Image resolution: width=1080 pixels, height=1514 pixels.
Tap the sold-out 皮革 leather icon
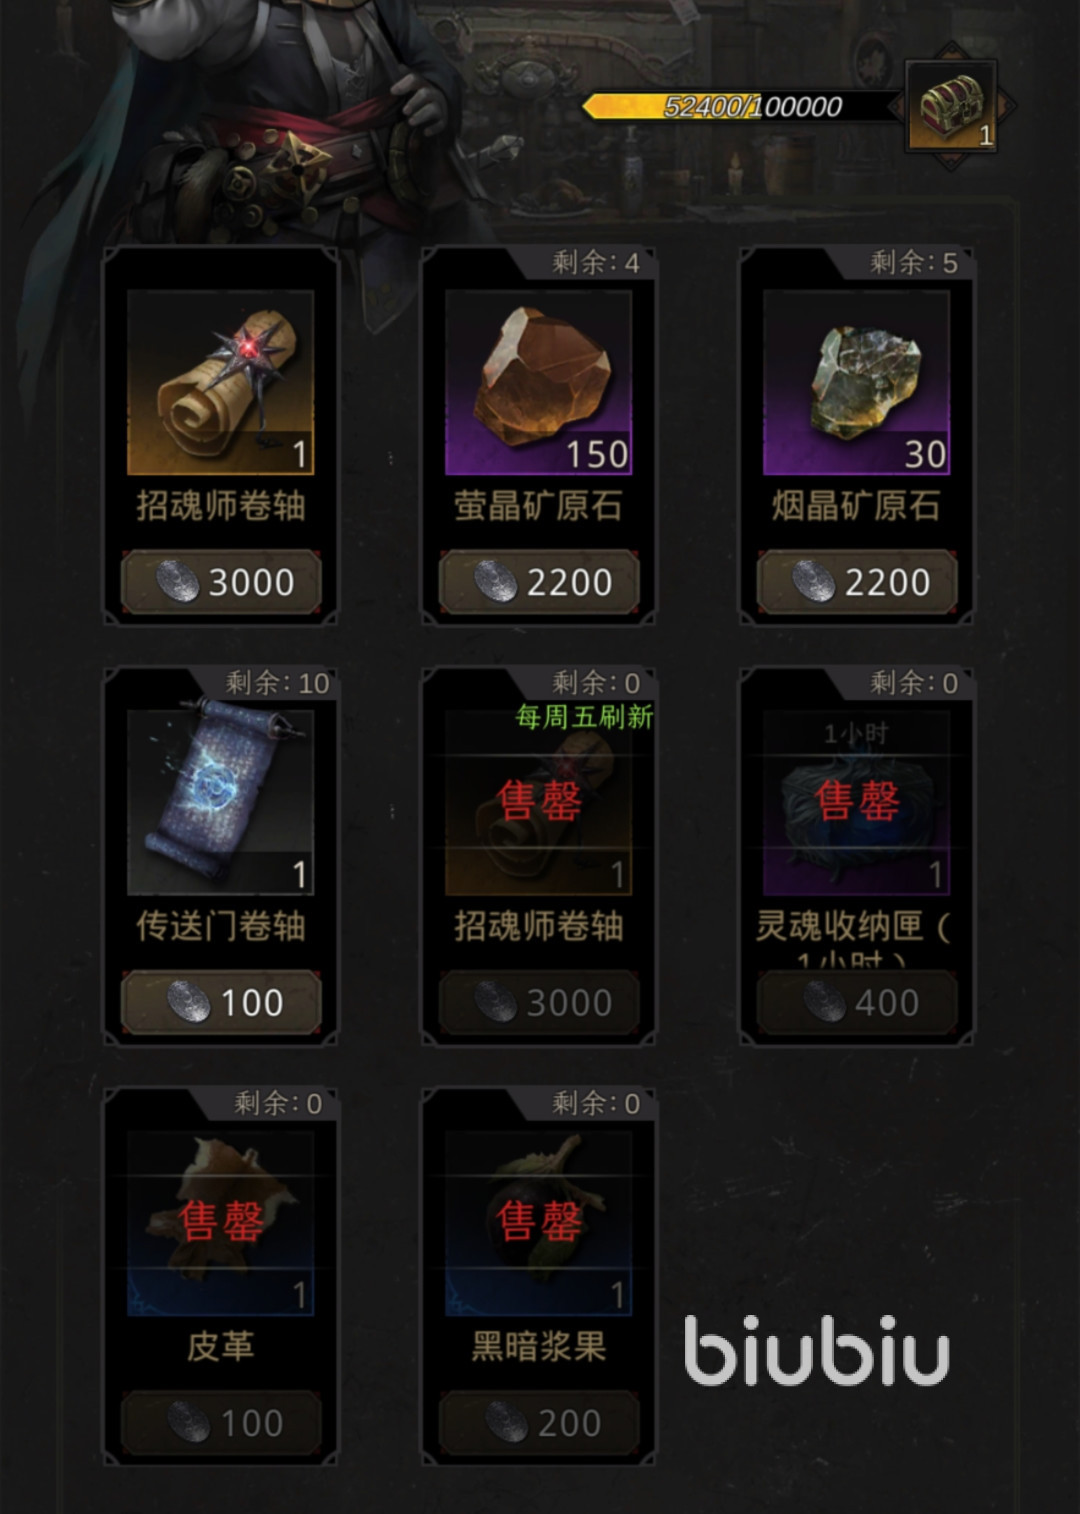(x=220, y=1222)
